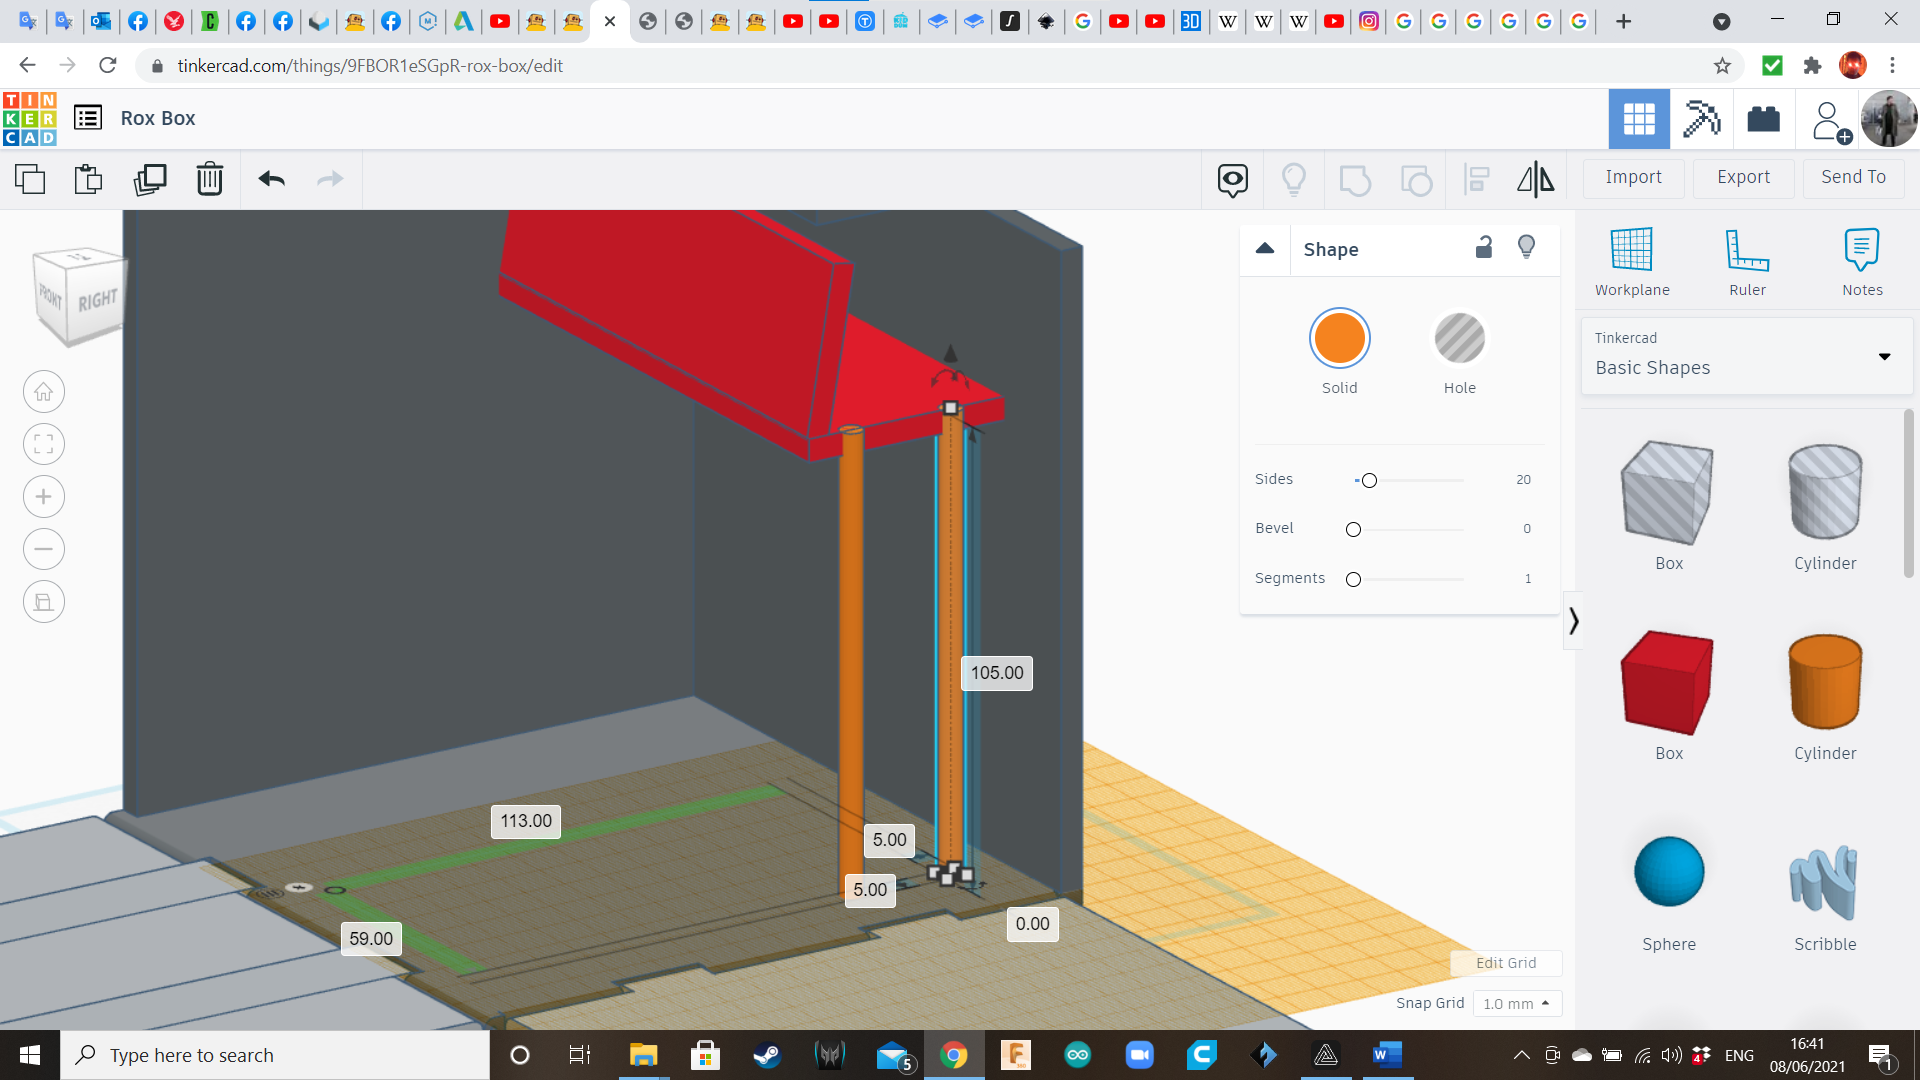Click the Import button
Viewport: 1920px width, 1080px height.
[x=1633, y=177]
